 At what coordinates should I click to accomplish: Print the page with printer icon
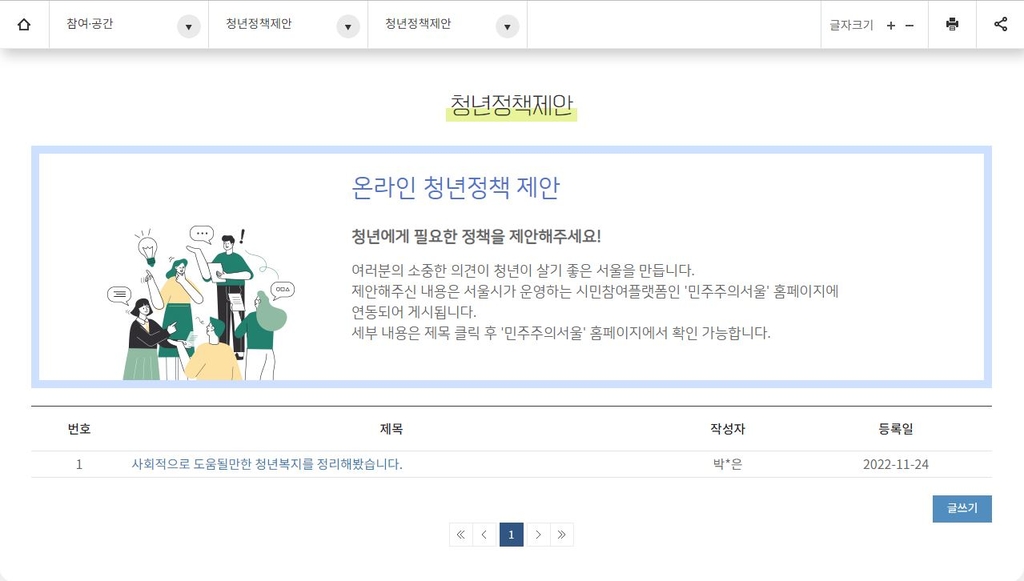952,25
